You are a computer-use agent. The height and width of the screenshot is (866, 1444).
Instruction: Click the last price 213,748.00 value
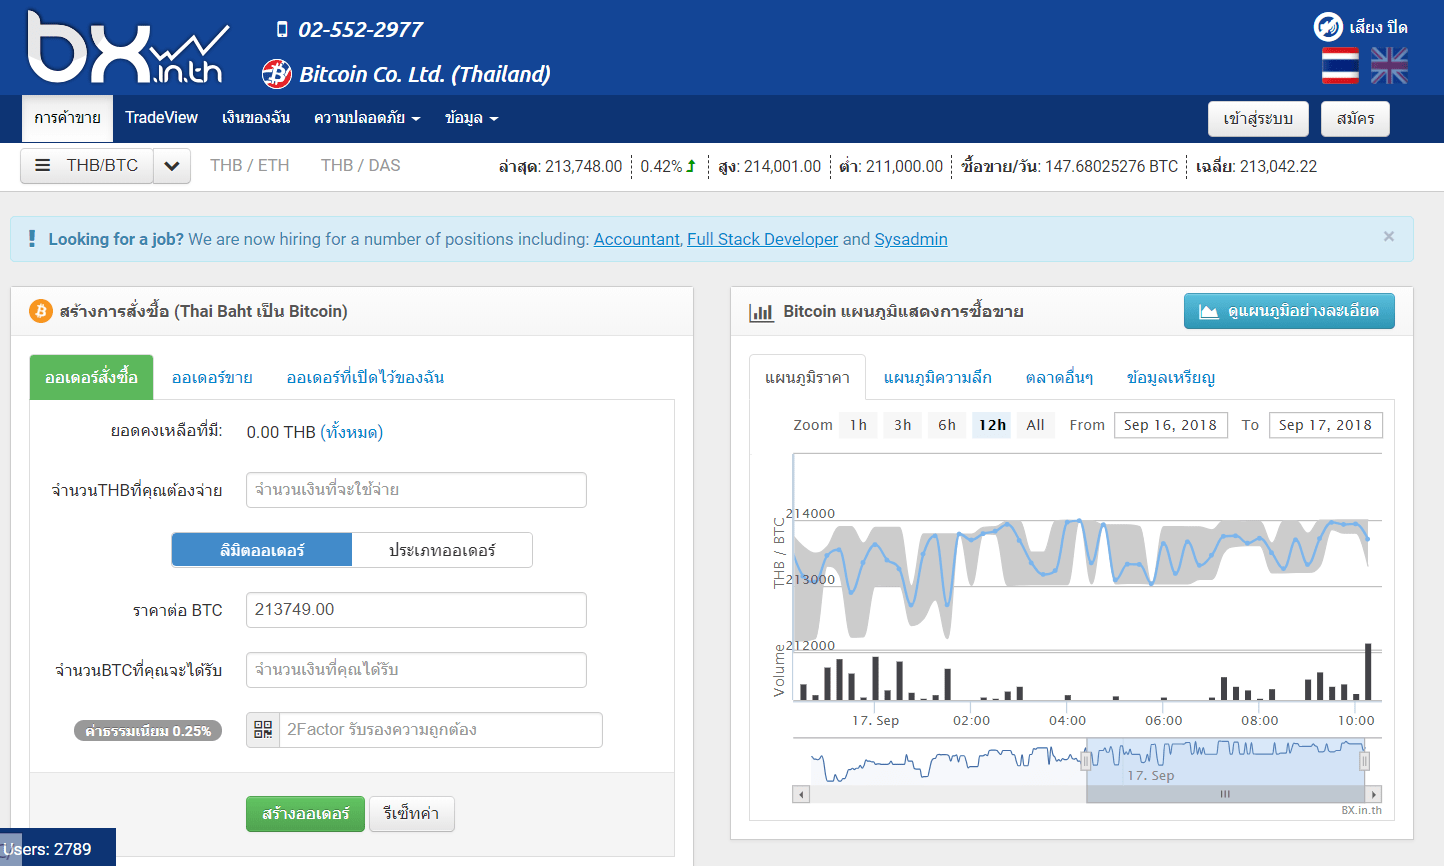tap(583, 166)
